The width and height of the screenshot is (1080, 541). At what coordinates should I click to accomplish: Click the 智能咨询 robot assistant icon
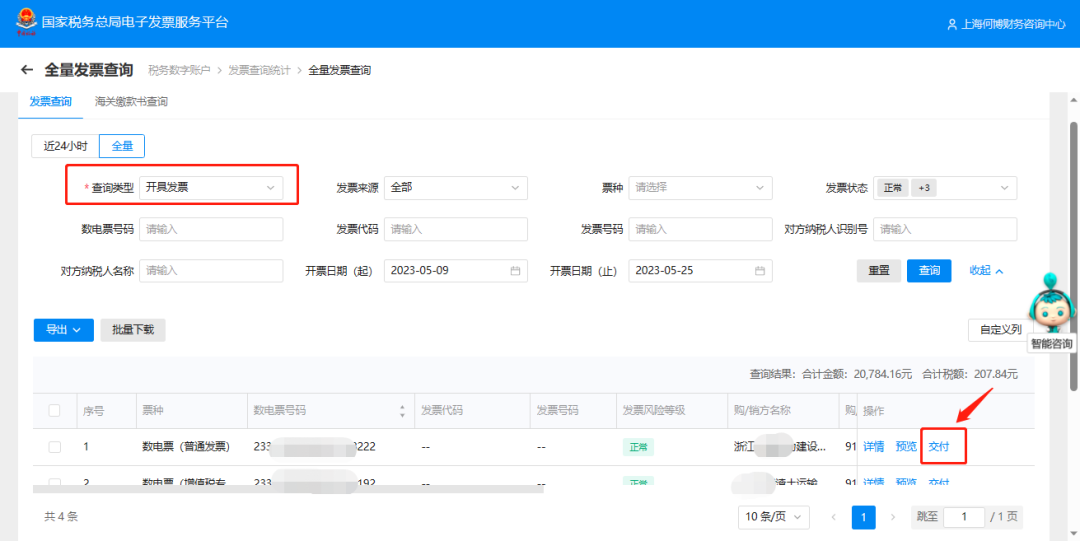1051,307
